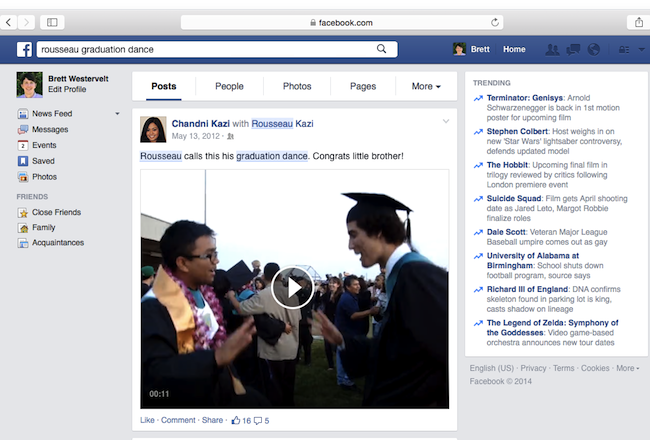Open the account settings dropdown arrow

(x=641, y=49)
